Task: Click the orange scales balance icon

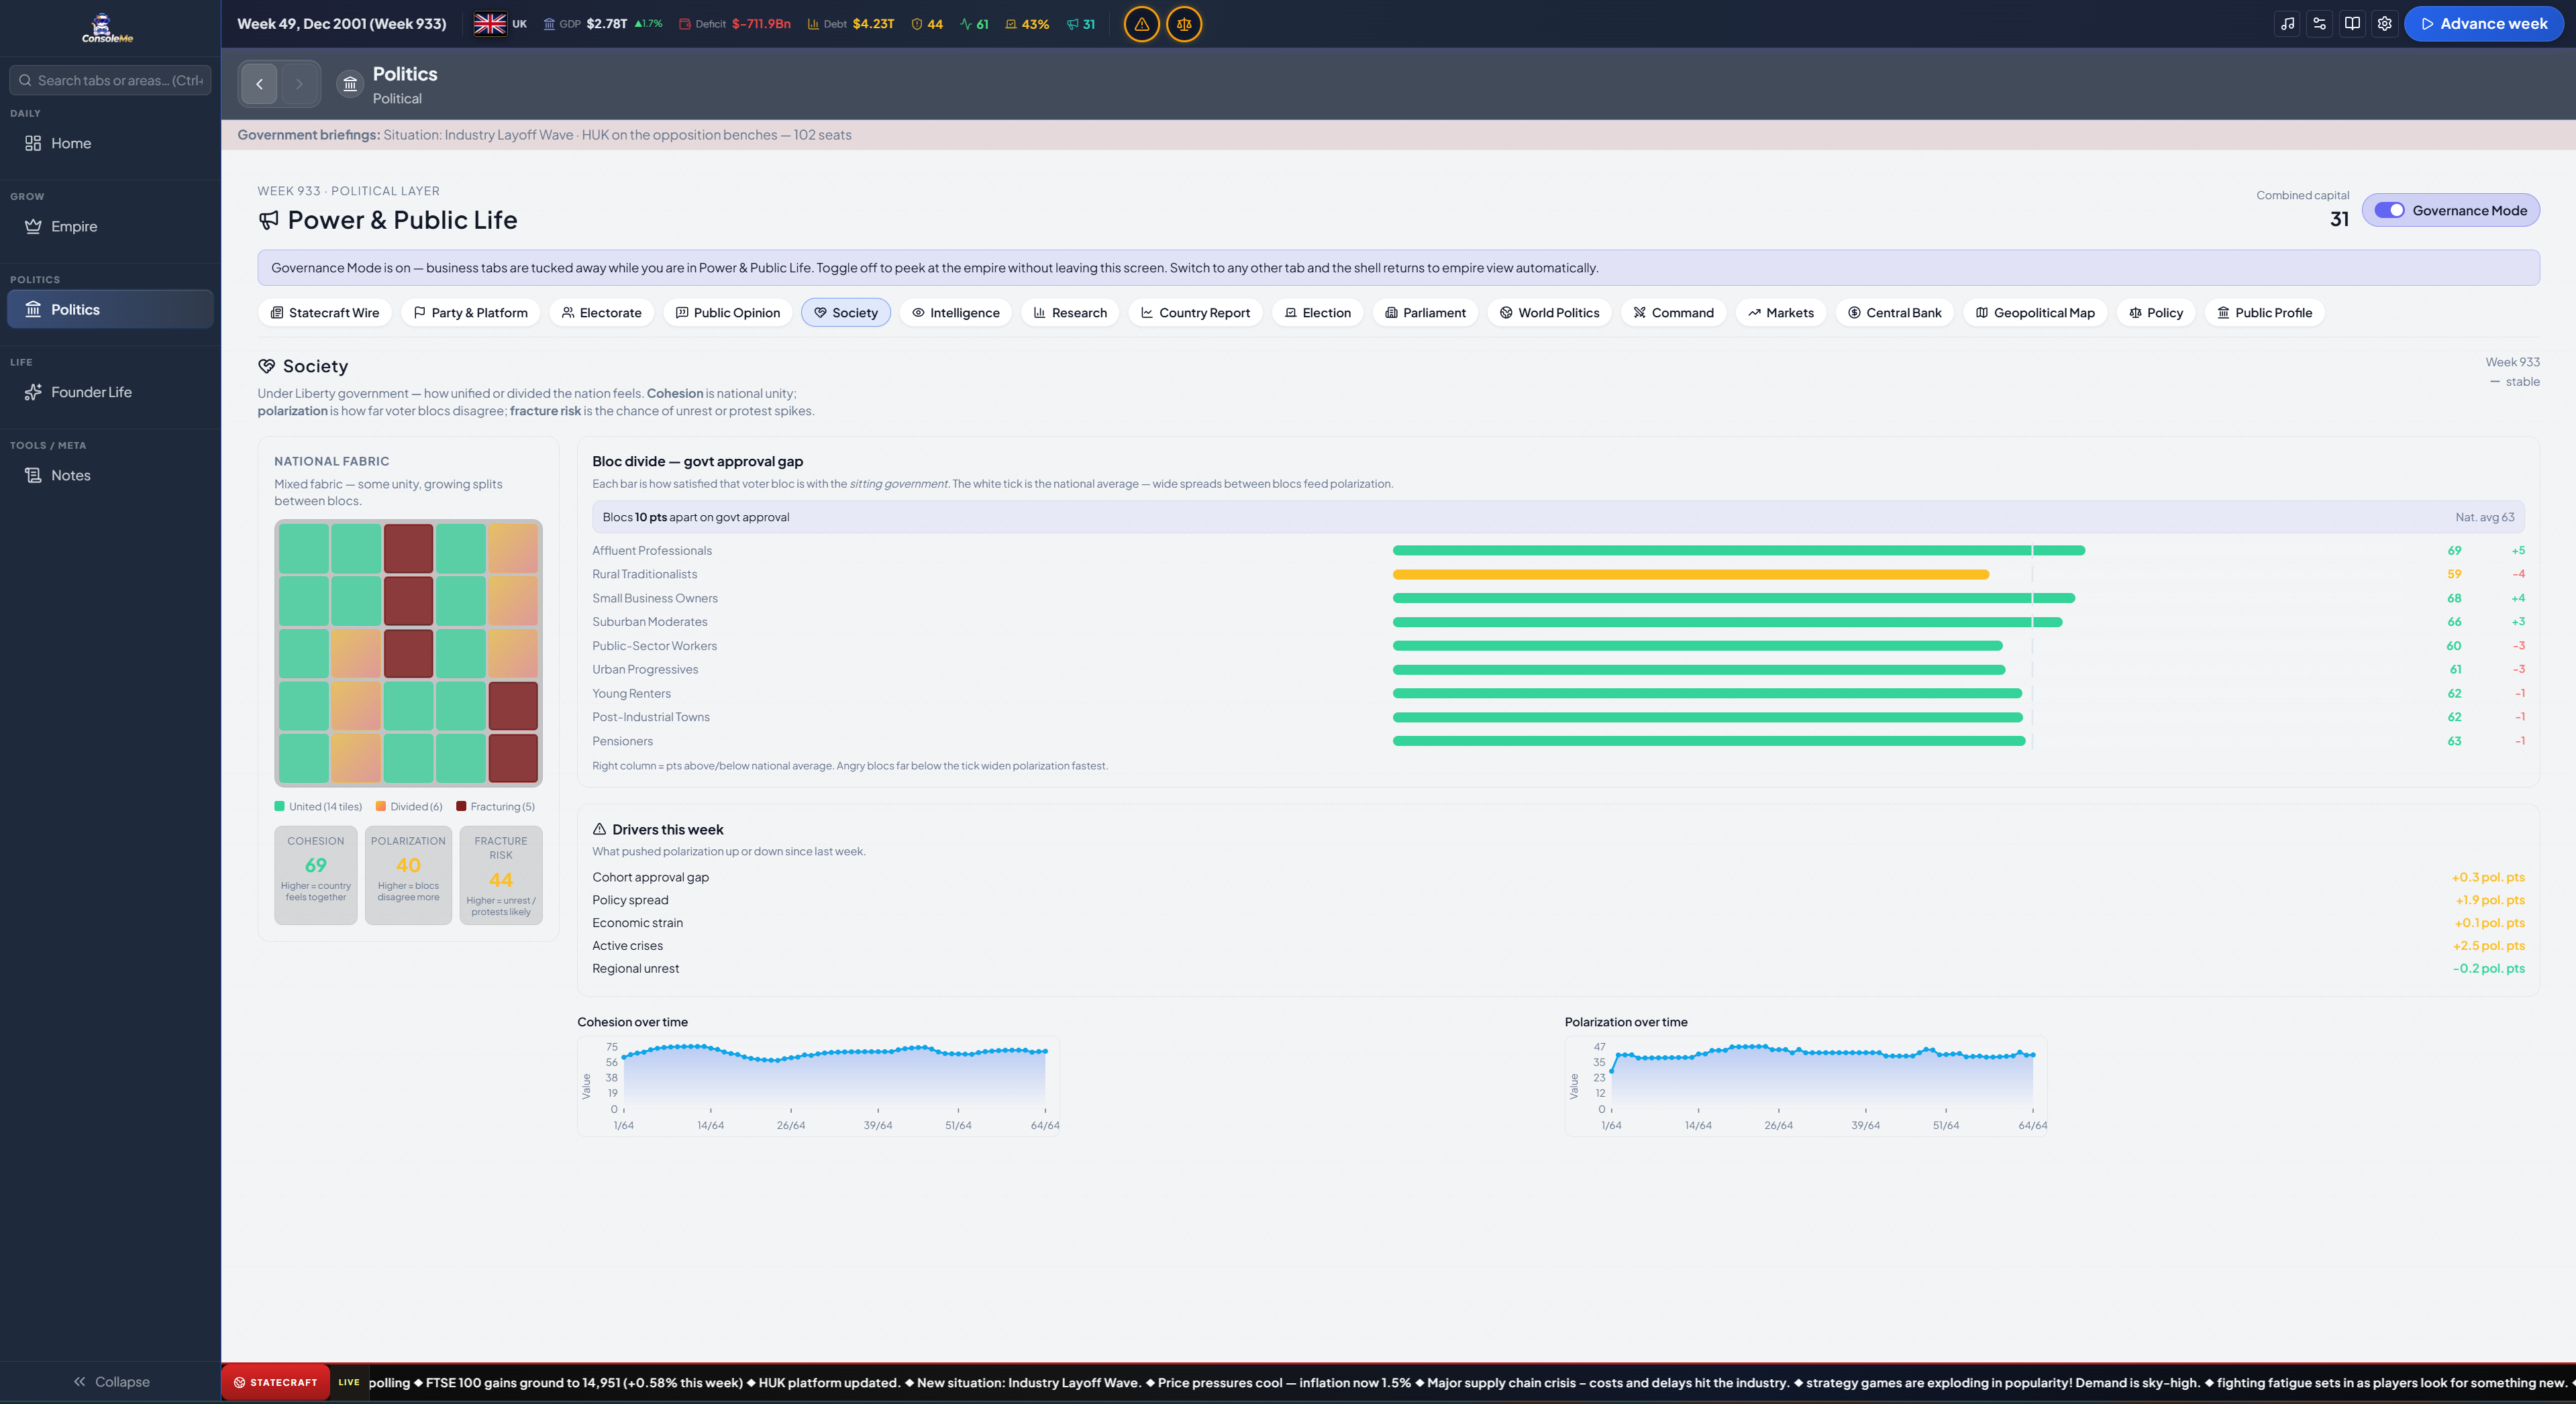Action: point(1184,24)
